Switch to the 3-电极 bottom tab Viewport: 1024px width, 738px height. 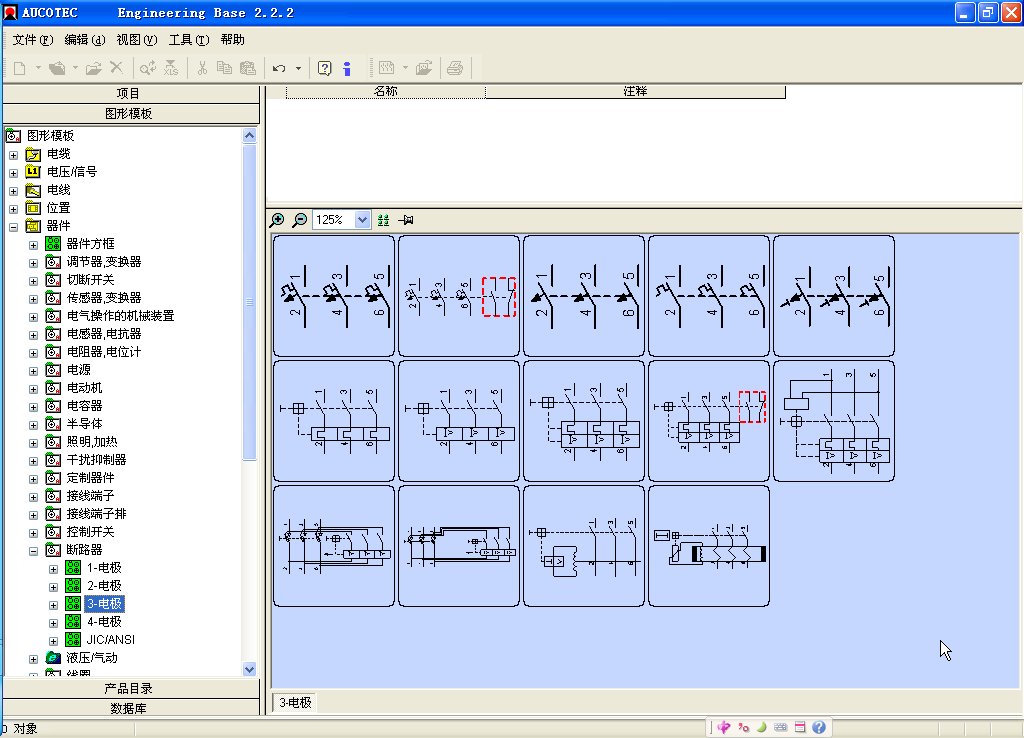pyautogui.click(x=295, y=703)
